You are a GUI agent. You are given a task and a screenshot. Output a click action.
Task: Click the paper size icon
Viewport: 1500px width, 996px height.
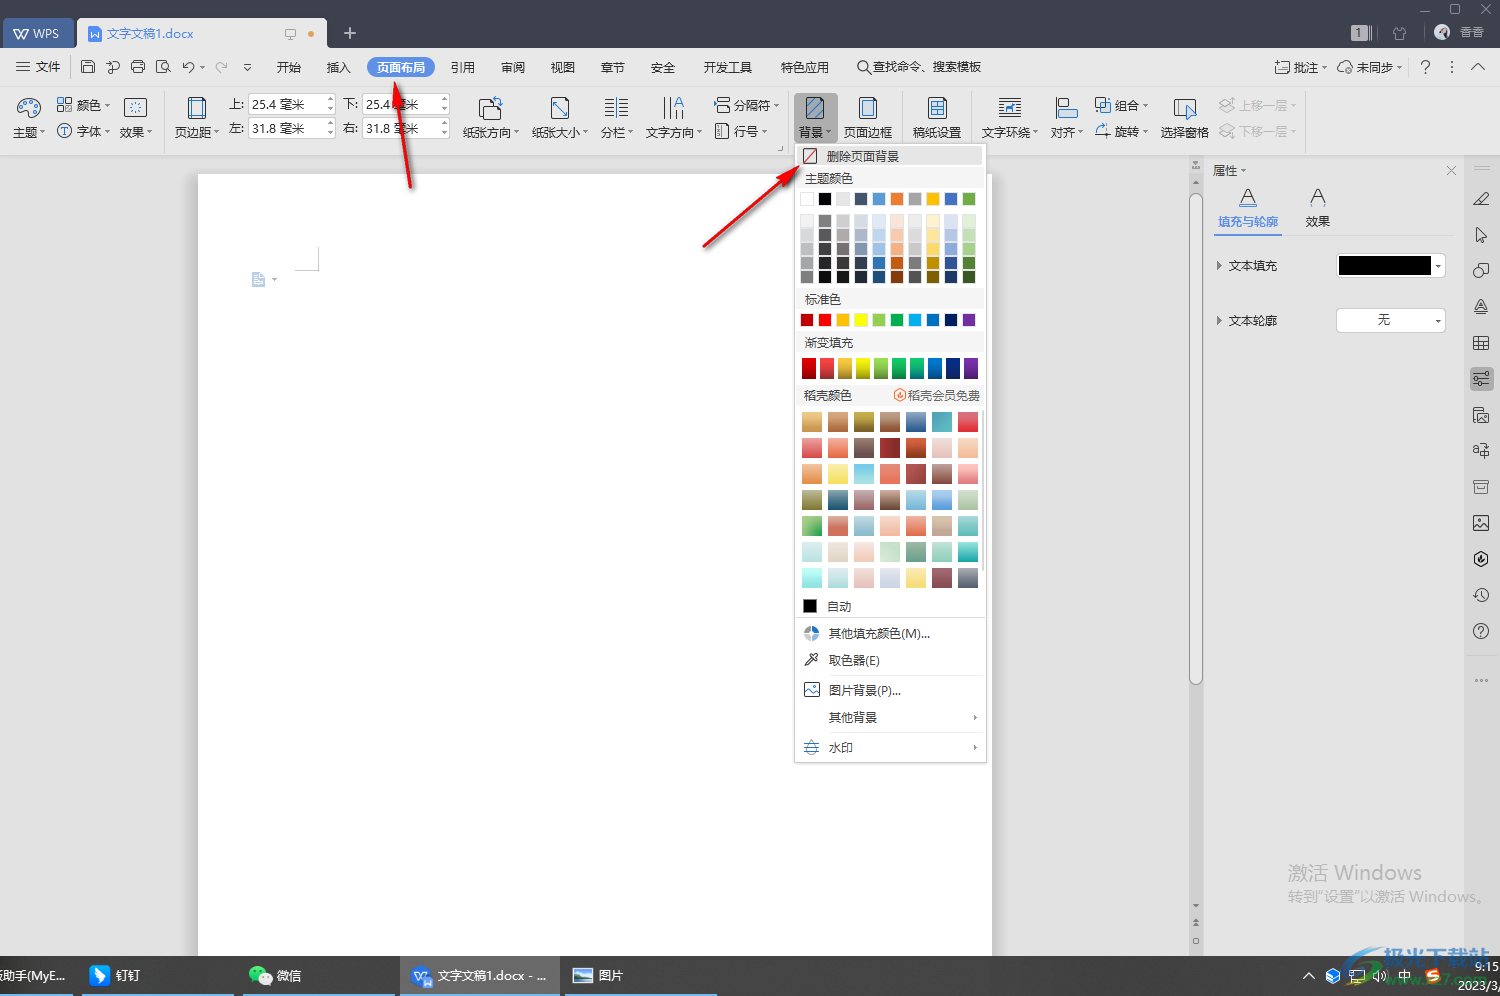tap(560, 109)
